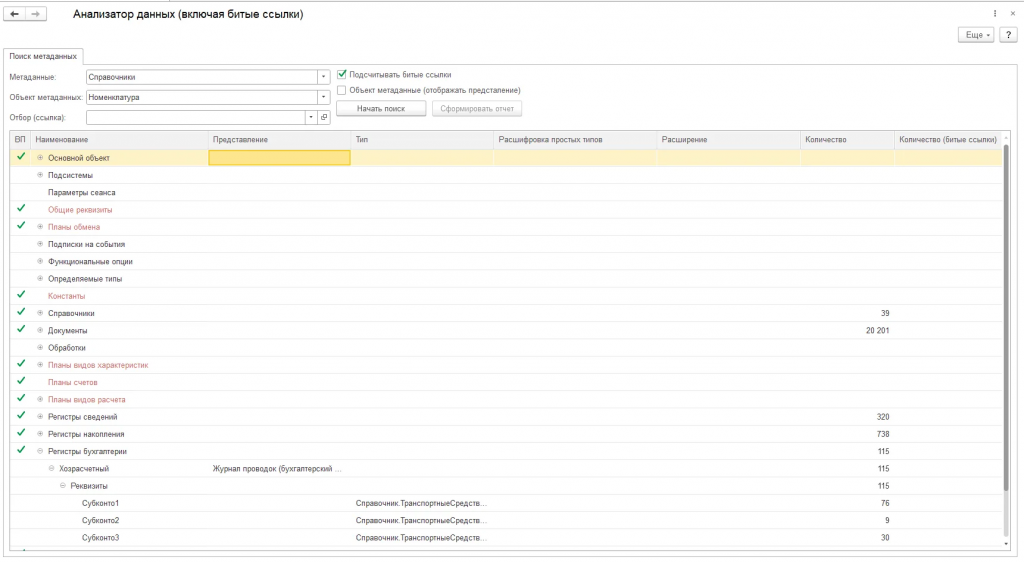Click the ВП column header
The width and height of the screenshot is (1024, 563).
coord(20,140)
